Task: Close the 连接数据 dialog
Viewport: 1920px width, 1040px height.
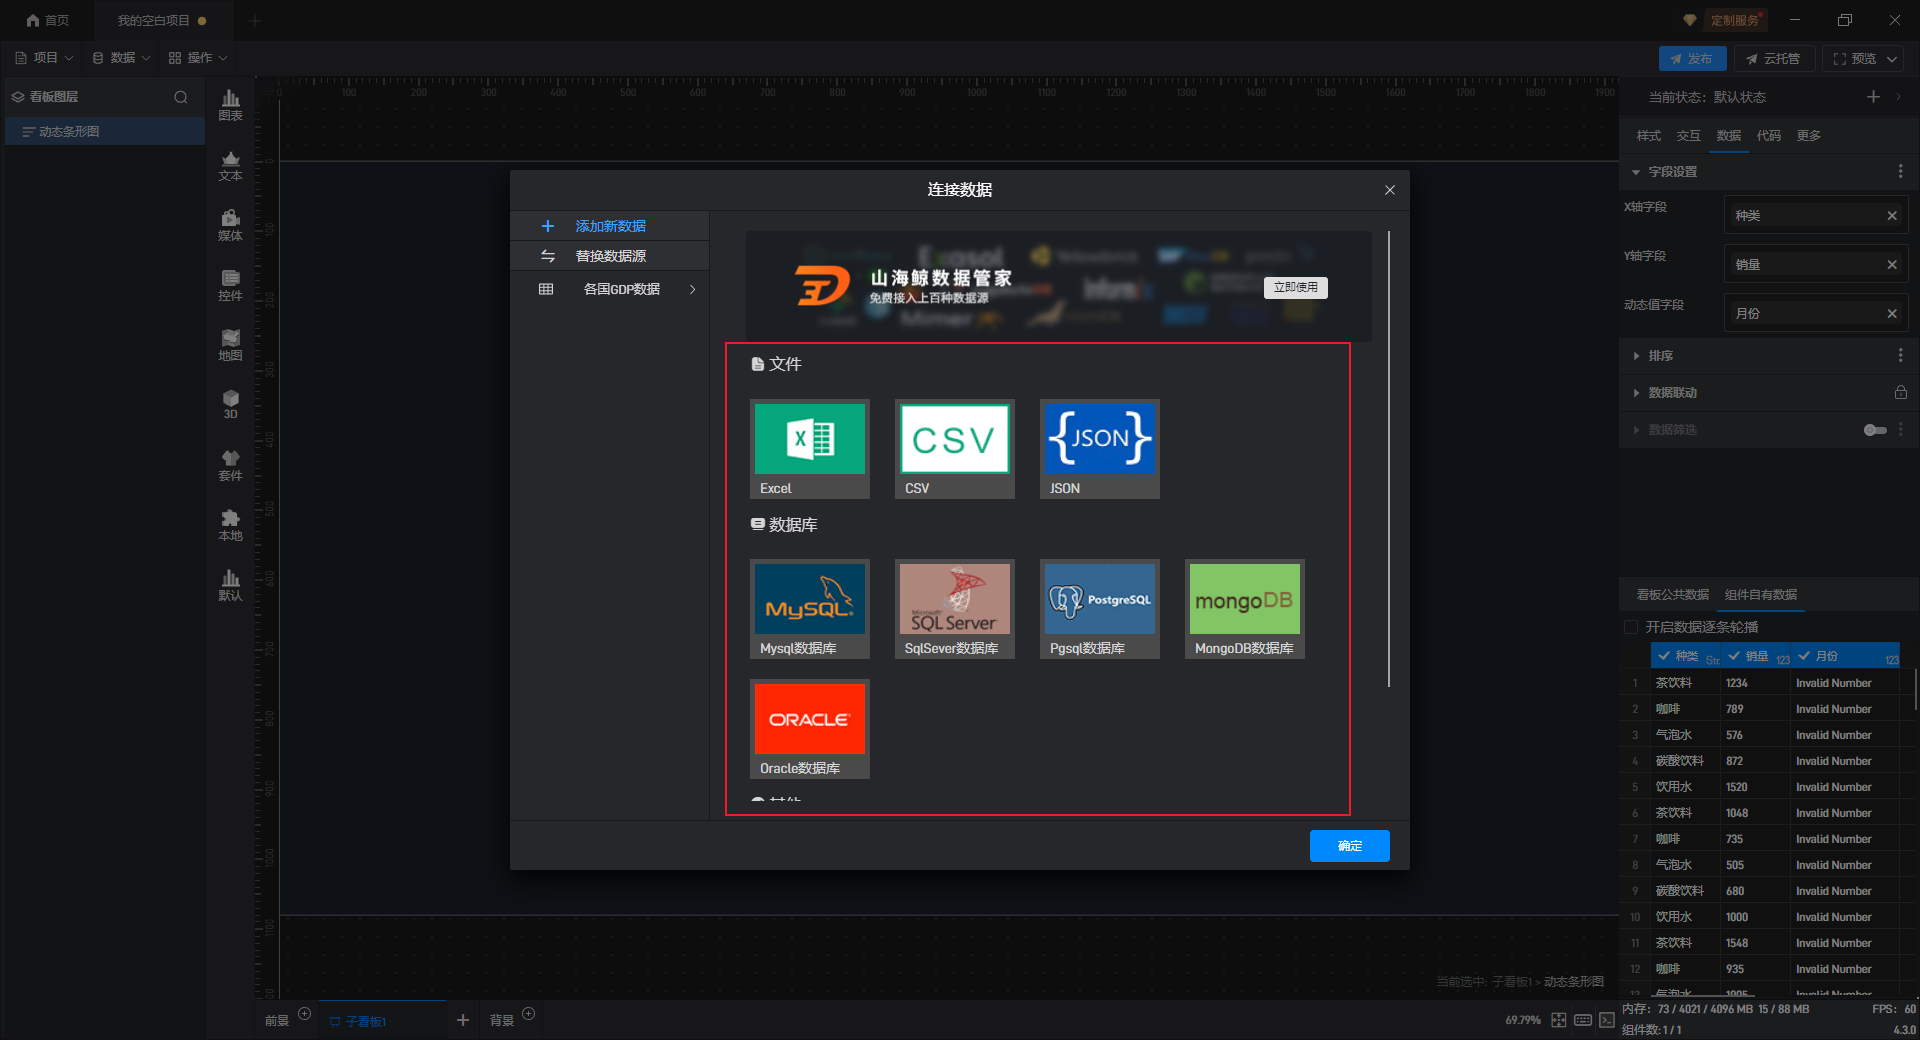Action: click(x=1390, y=190)
